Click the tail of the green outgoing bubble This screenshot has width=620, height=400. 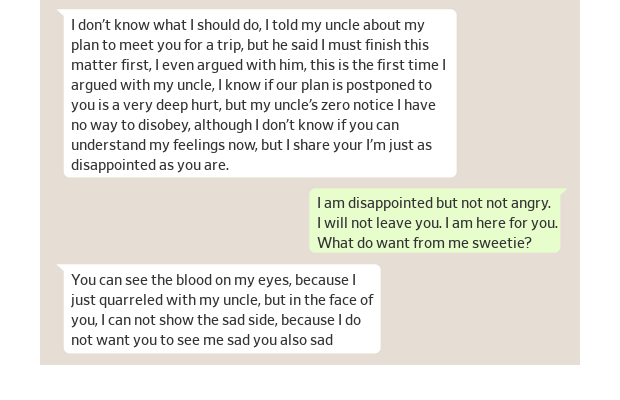tap(563, 192)
